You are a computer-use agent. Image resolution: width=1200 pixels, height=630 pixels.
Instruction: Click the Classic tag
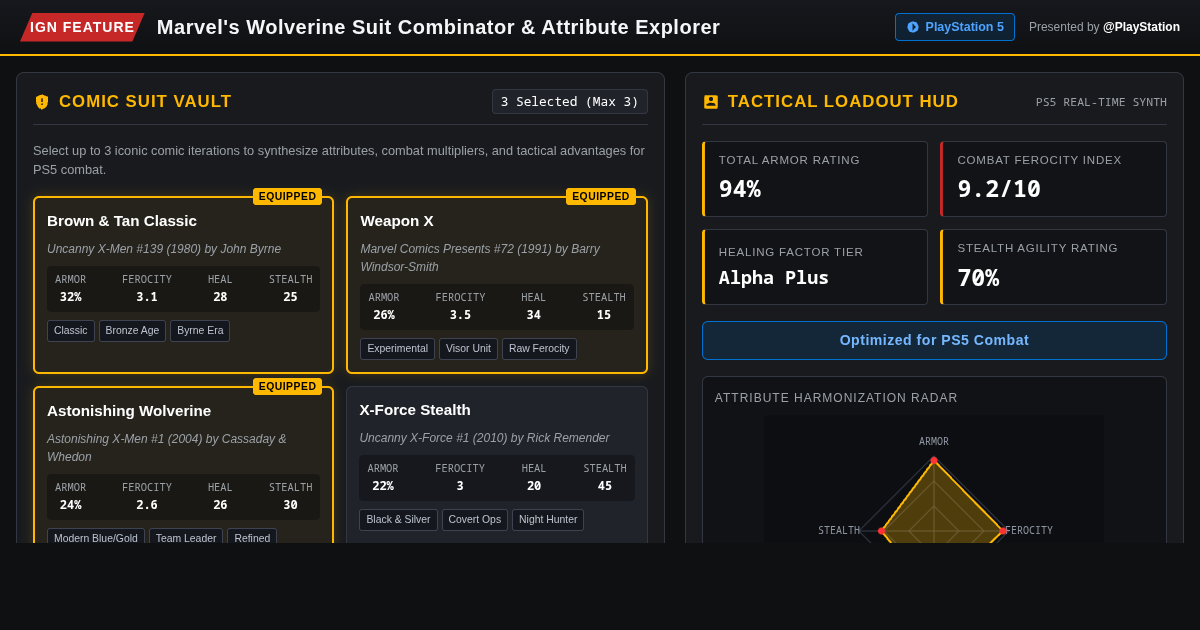coord(71,331)
